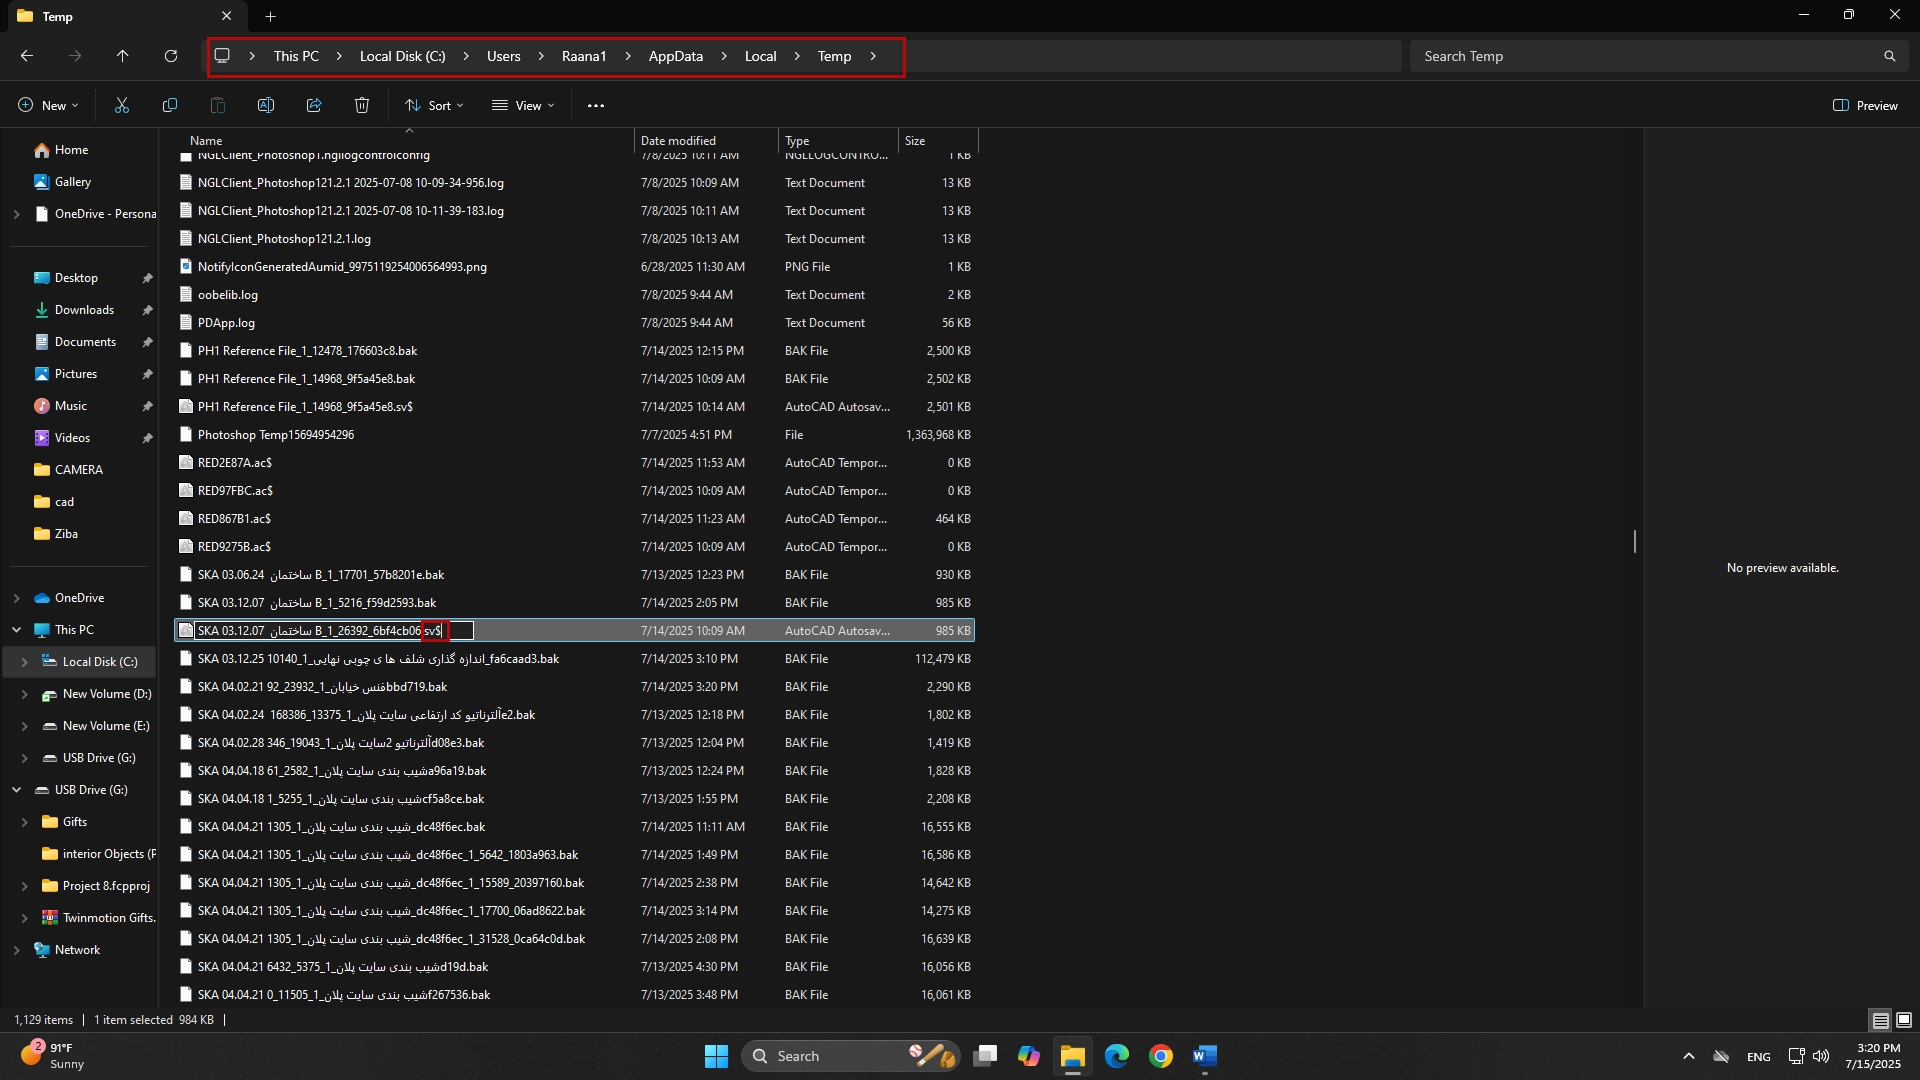This screenshot has width=1920, height=1080.
Task: Open a new tab with plus button
Action: tap(270, 16)
